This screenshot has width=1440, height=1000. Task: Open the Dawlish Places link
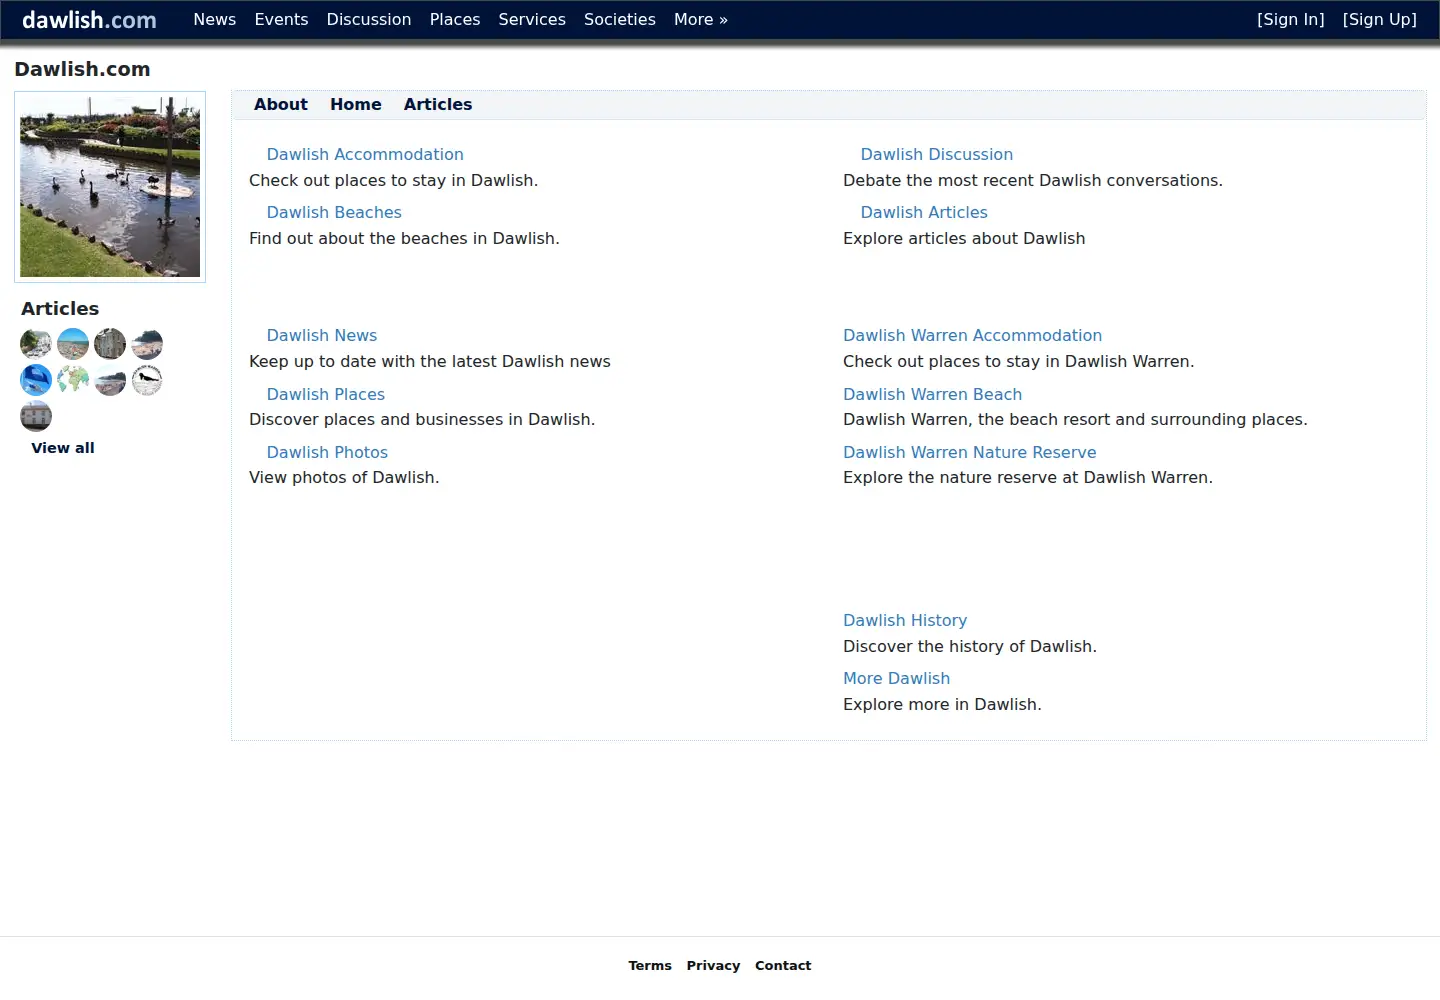click(x=326, y=394)
